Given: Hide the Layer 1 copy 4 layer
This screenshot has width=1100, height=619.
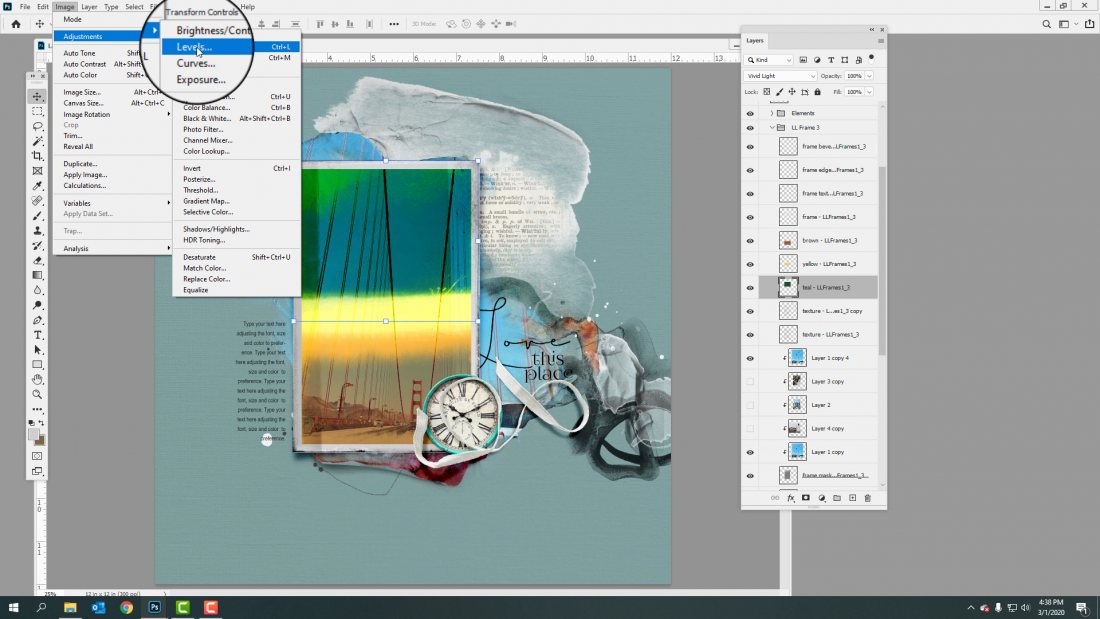Looking at the screenshot, I should click(x=750, y=359).
